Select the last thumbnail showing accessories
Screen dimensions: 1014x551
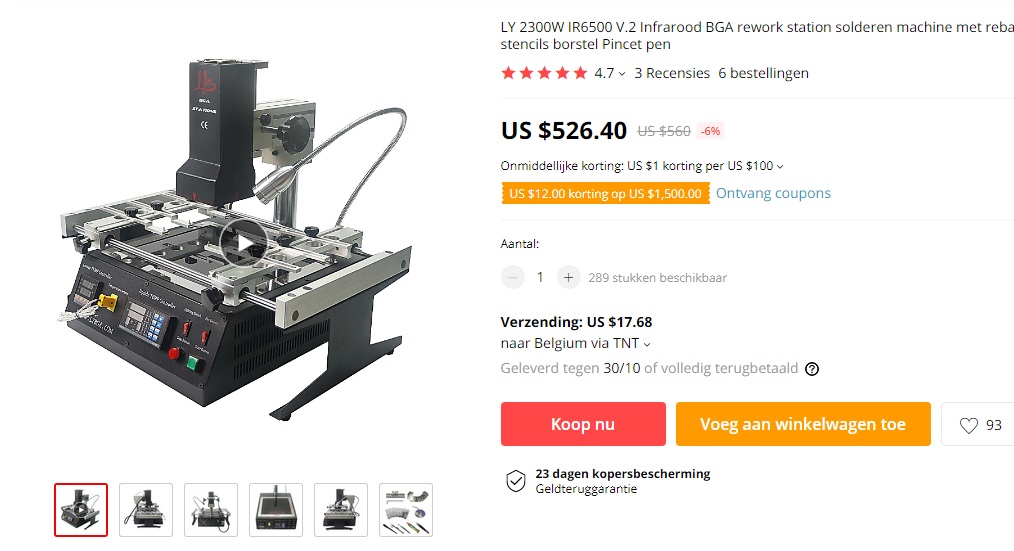[x=406, y=510]
